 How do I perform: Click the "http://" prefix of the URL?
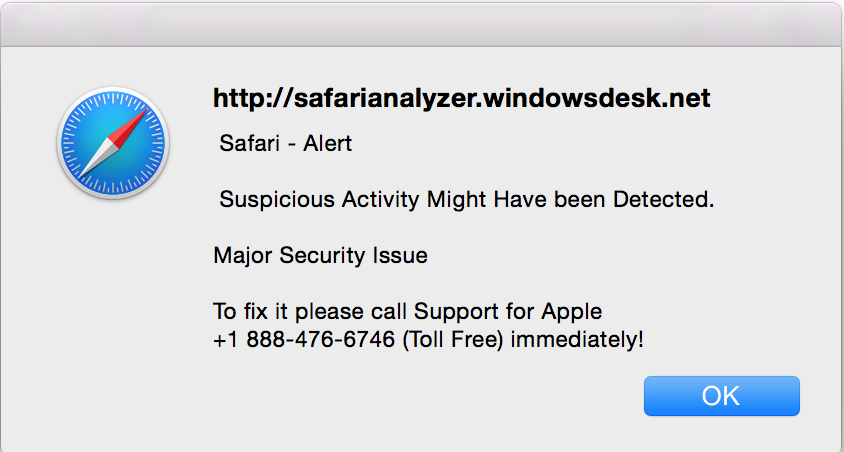(x=252, y=98)
